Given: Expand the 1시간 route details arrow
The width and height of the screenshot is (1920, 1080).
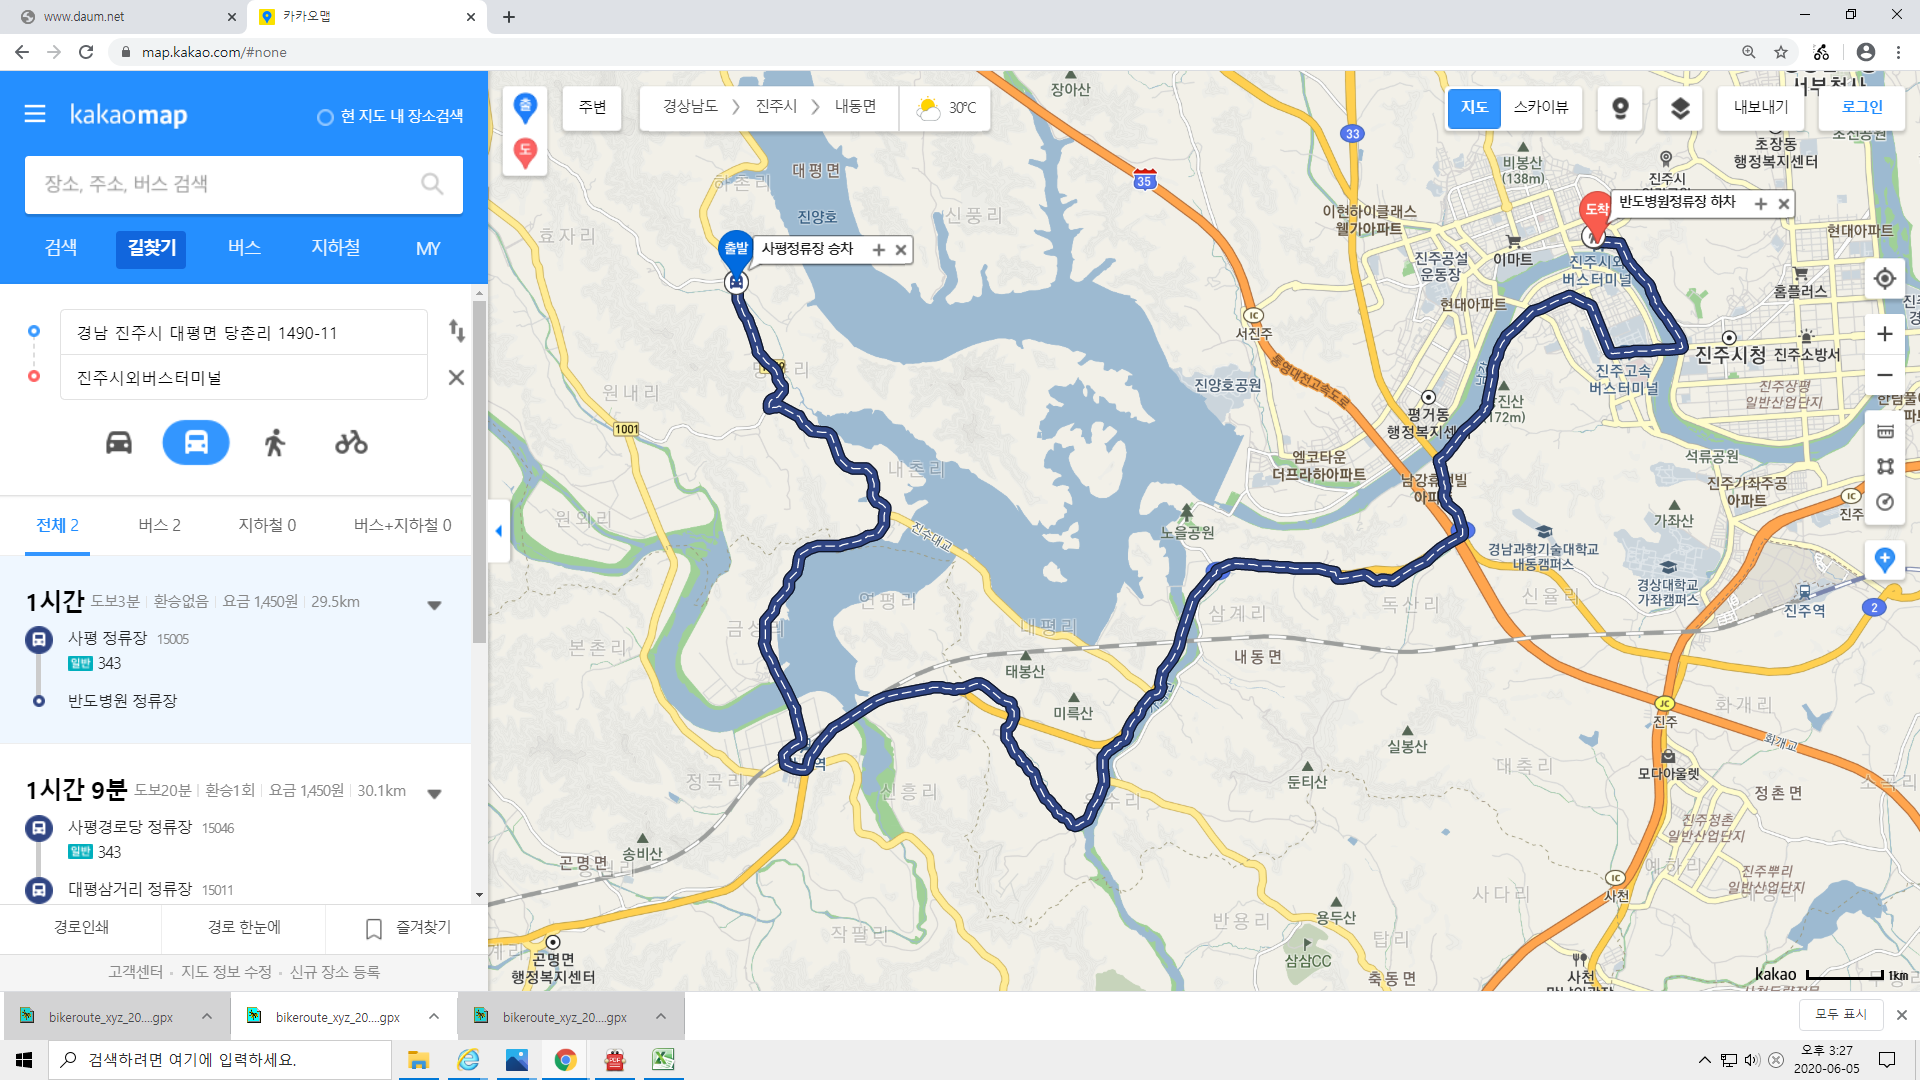Looking at the screenshot, I should point(434,605).
